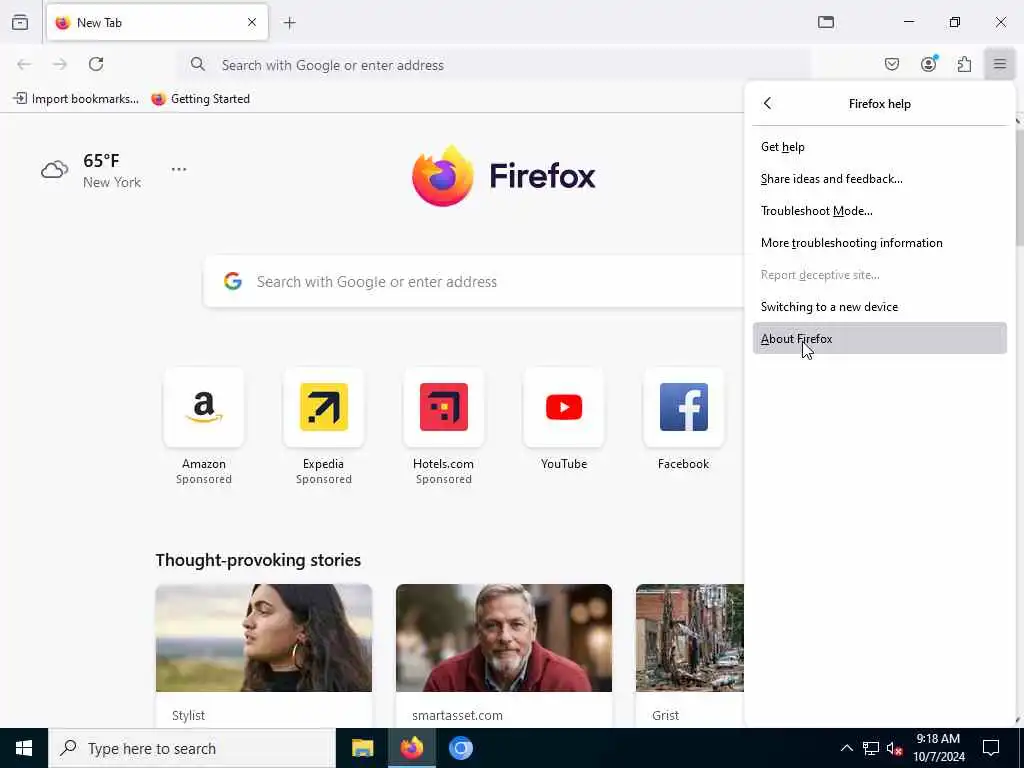The height and width of the screenshot is (768, 1024).
Task: Open the Grist story thumbnail
Action: pyautogui.click(x=690, y=638)
